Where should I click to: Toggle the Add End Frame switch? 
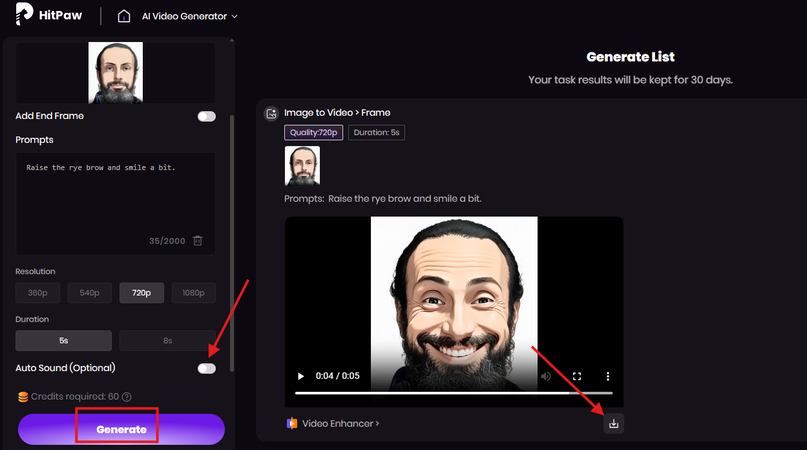click(206, 116)
